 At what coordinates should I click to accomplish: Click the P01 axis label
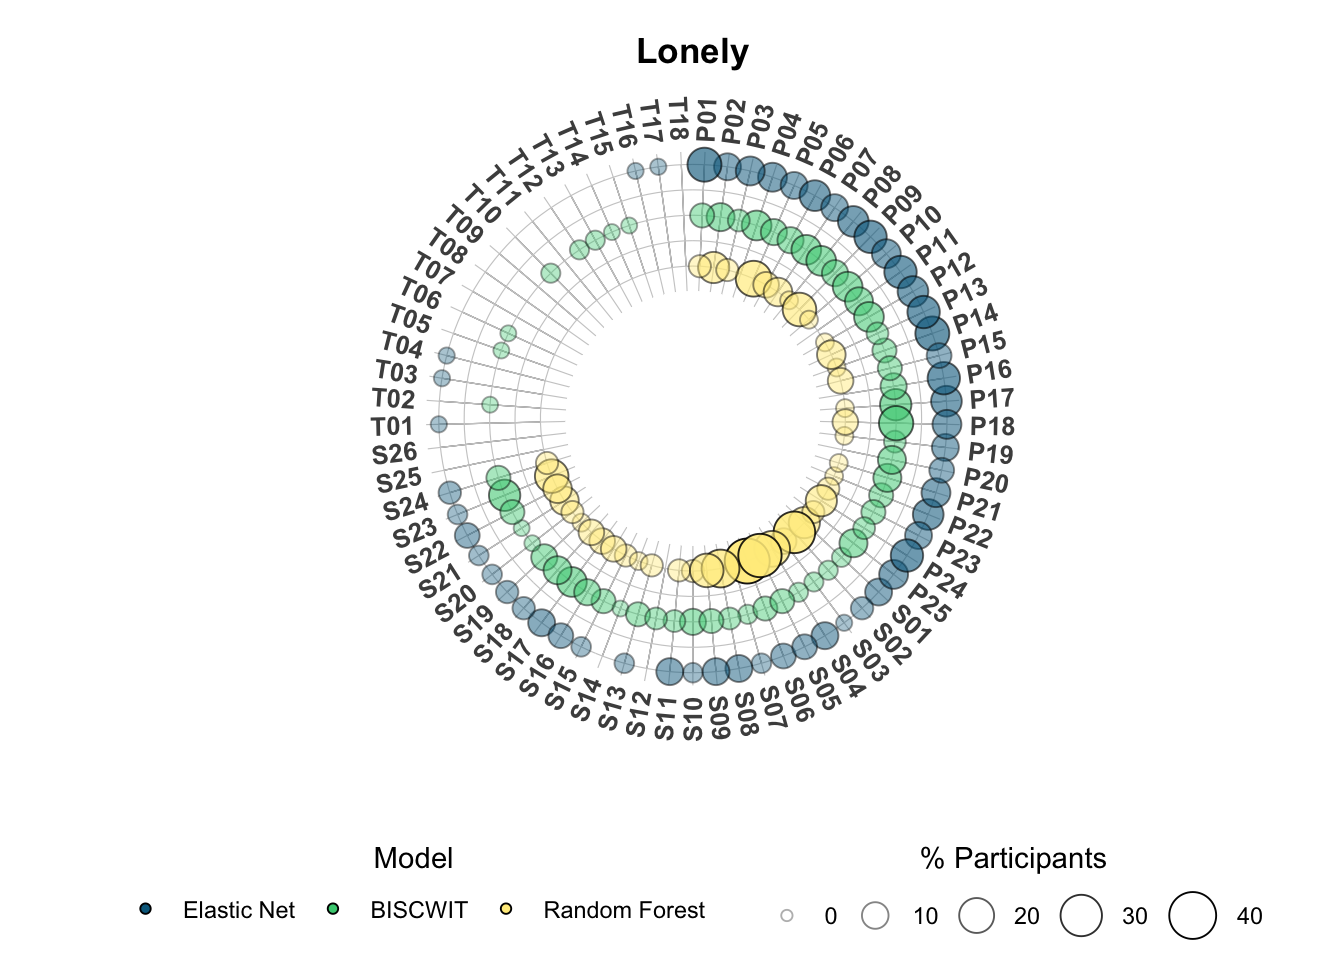[x=706, y=121]
